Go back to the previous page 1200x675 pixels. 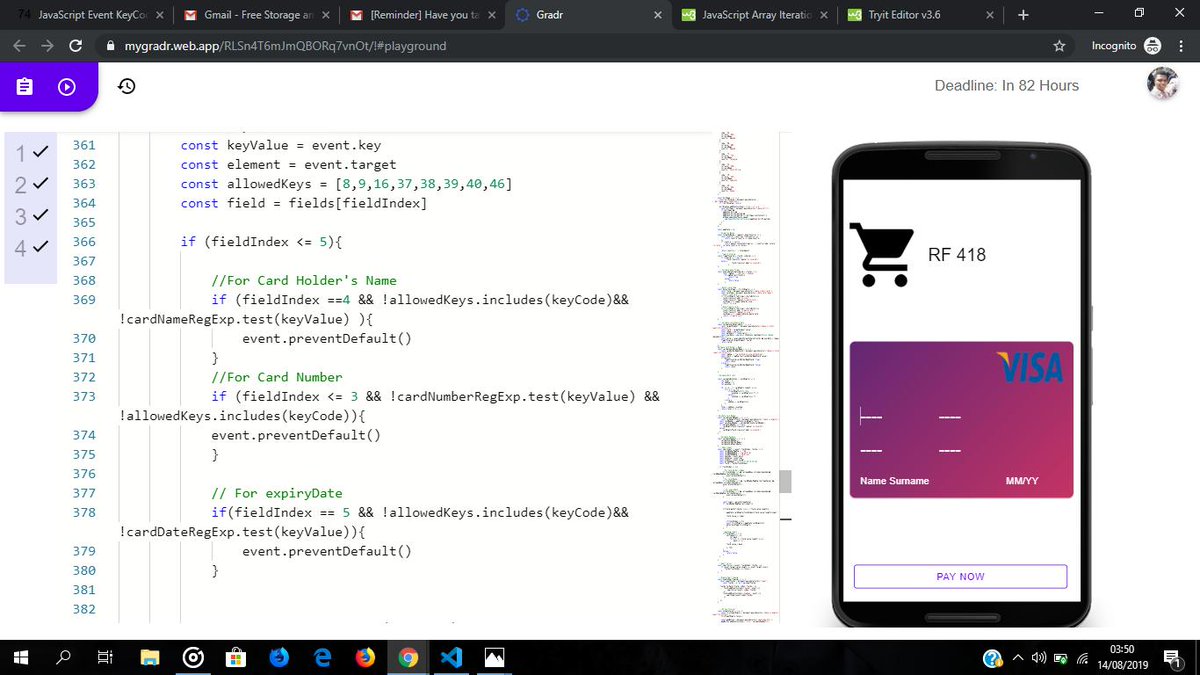click(x=20, y=46)
